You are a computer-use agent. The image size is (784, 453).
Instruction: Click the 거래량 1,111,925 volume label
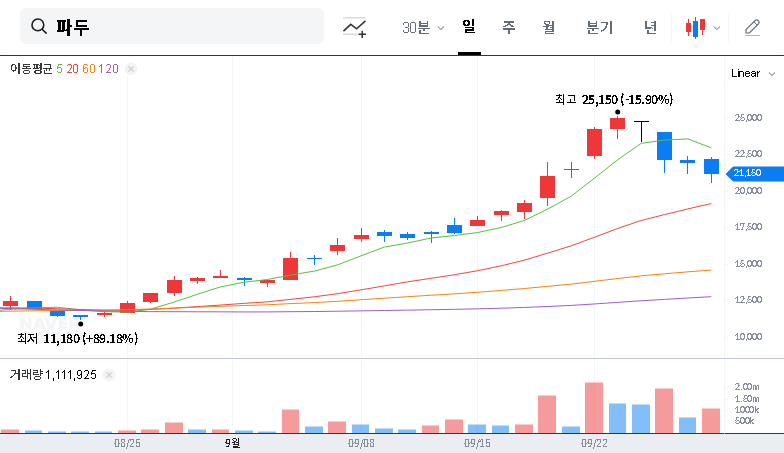(53, 374)
